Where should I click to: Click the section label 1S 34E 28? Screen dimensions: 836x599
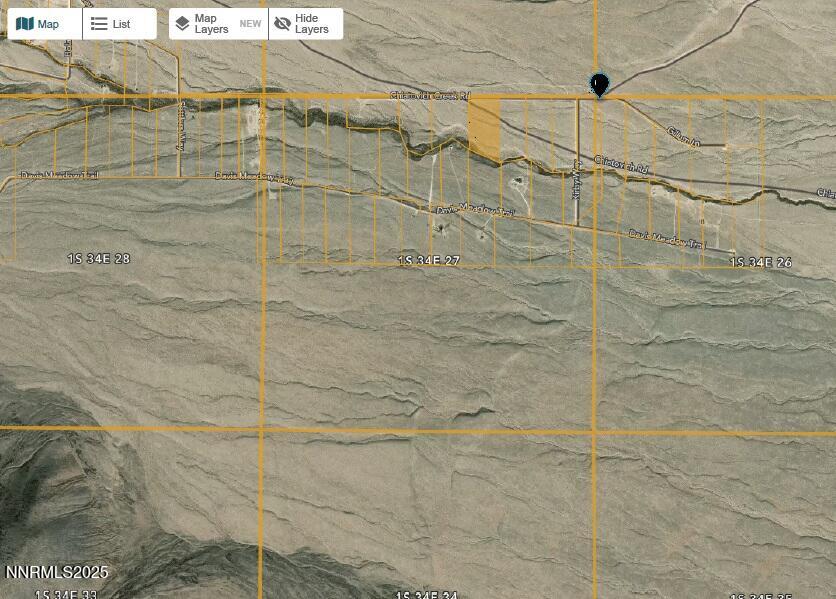99,259
